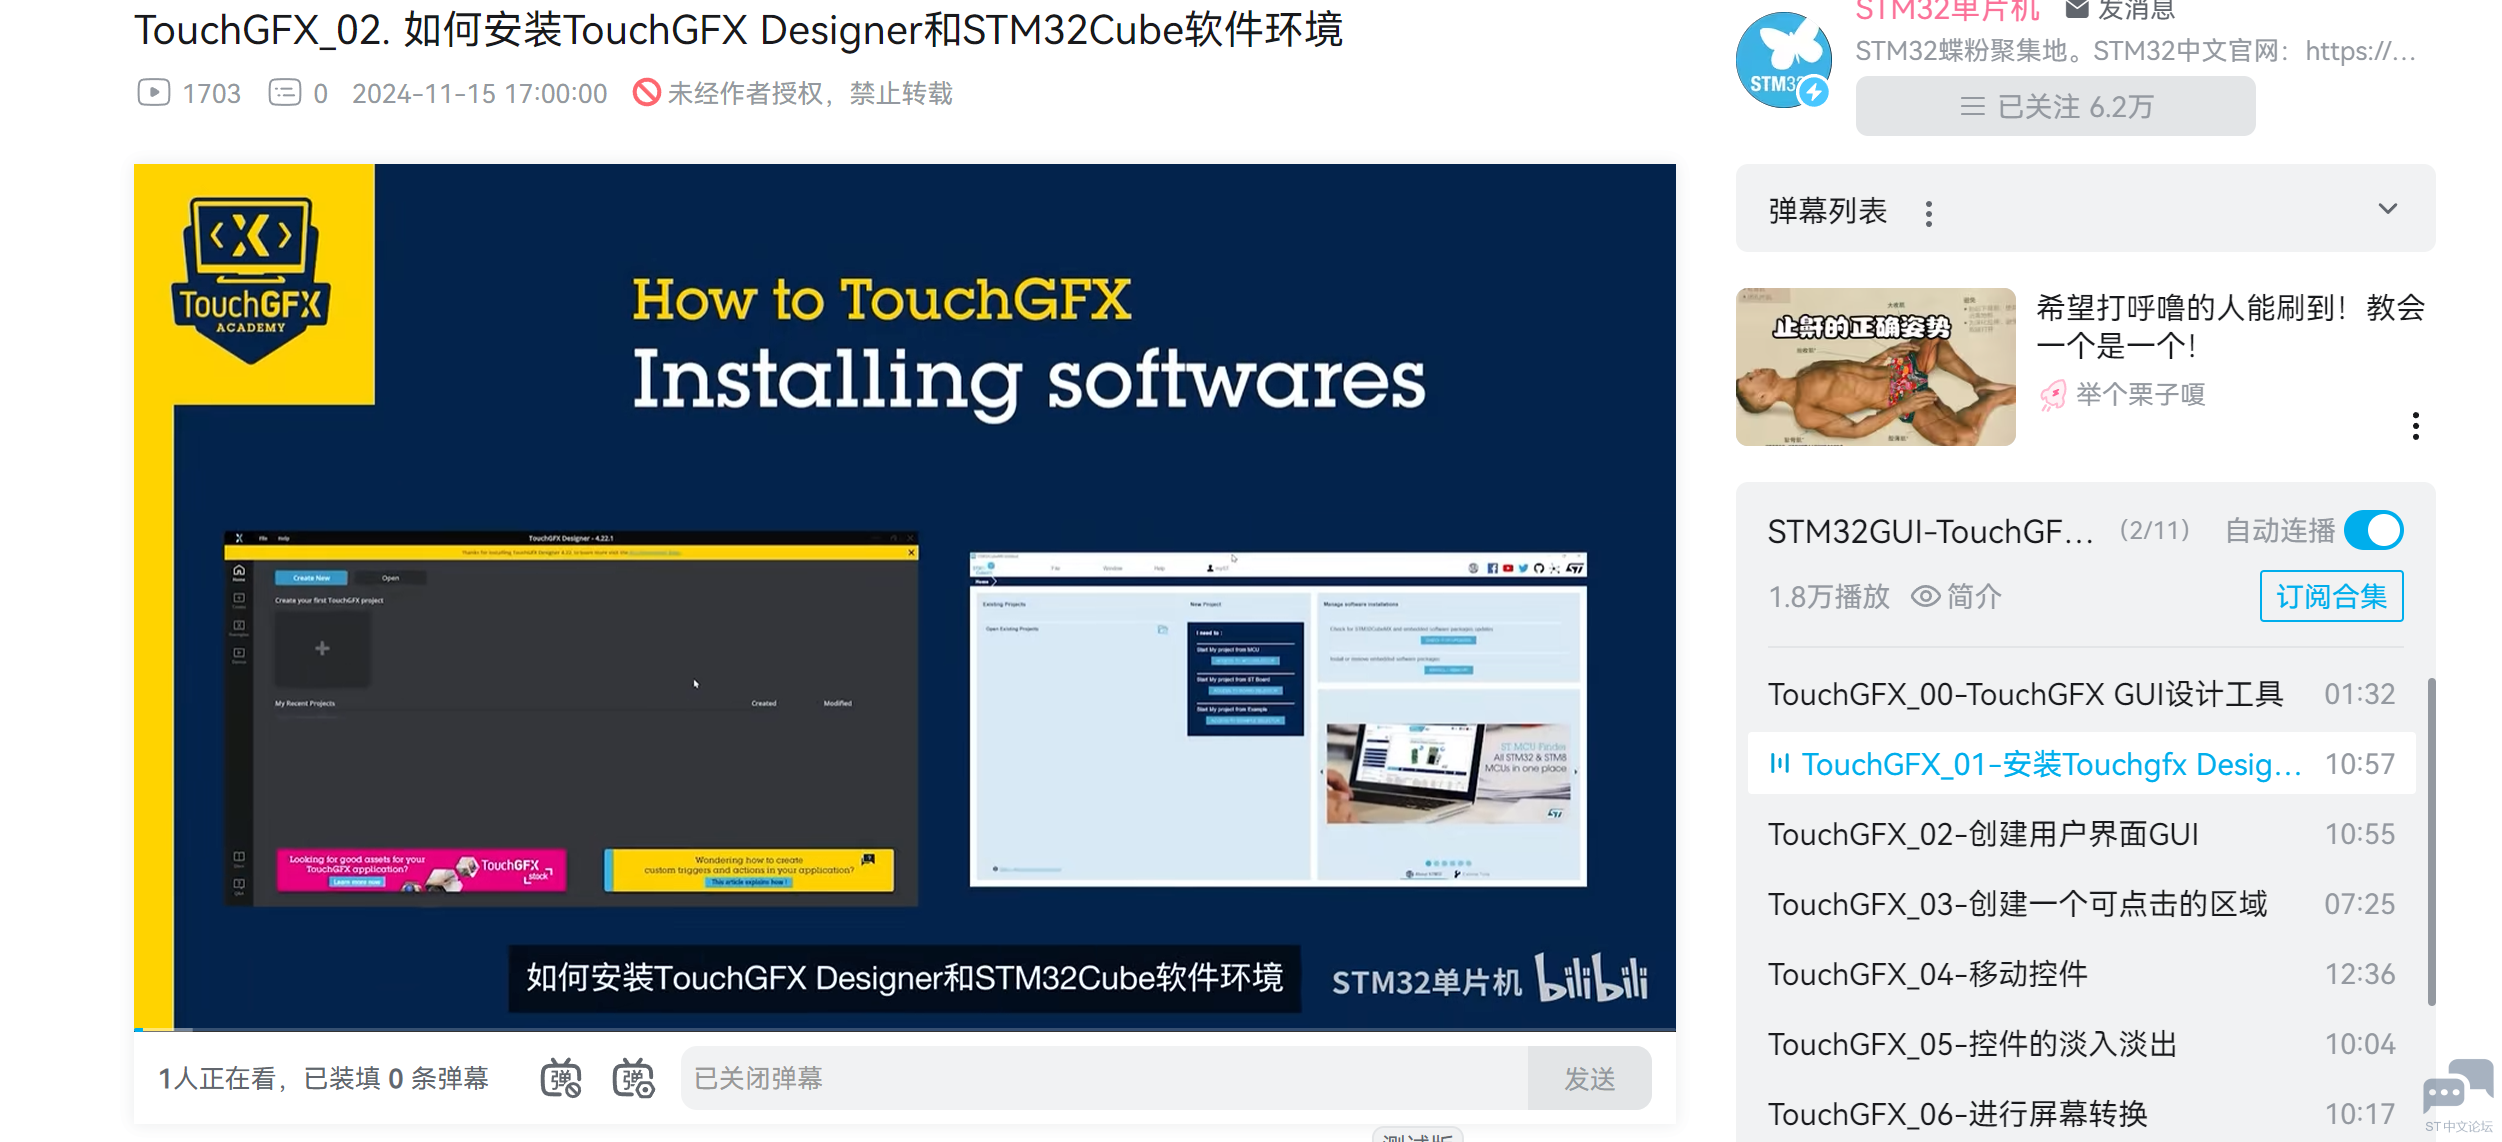Open danmaku list three-dot options
Screen dimensions: 2502x1142
click(x=1929, y=213)
